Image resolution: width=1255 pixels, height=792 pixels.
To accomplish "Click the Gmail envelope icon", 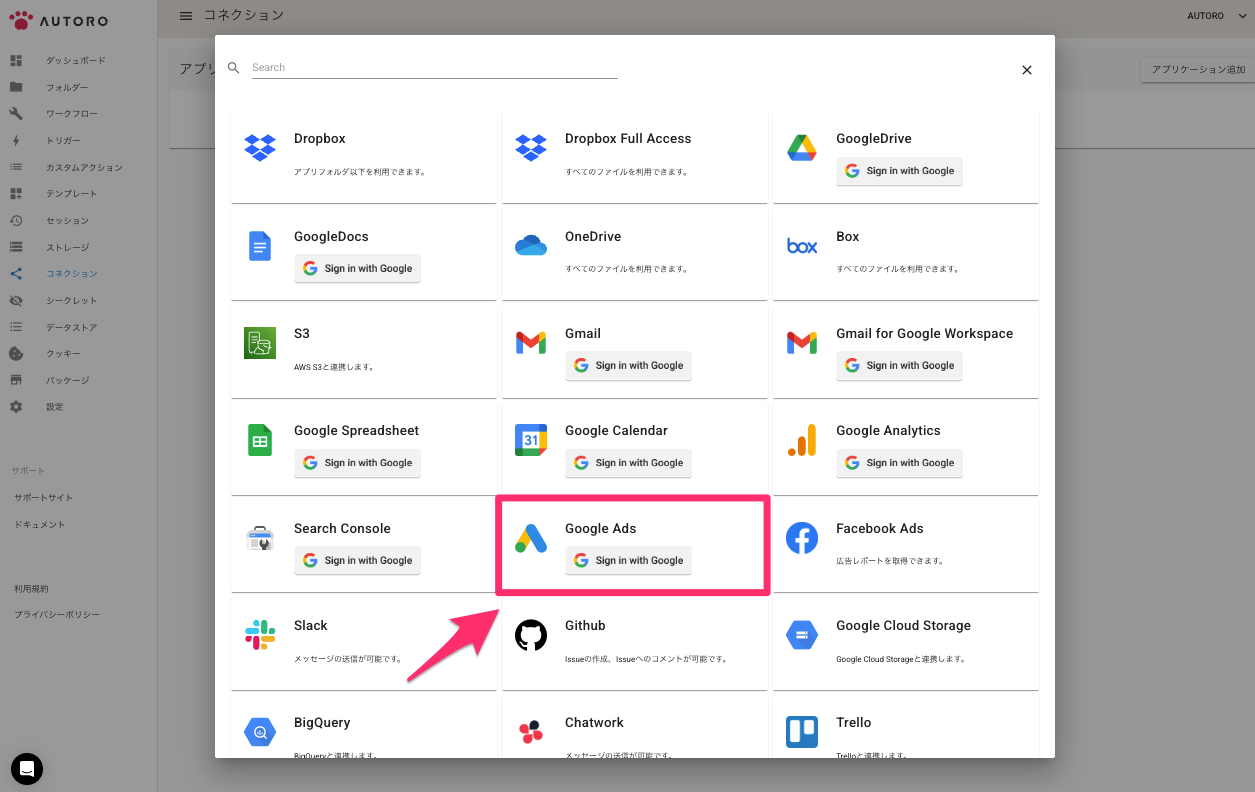I will 531,343.
